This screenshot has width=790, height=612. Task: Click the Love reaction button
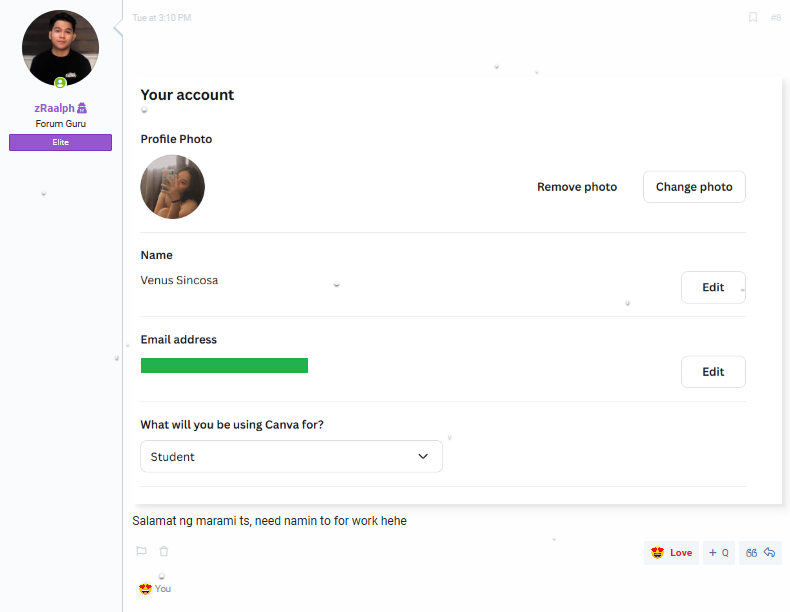coord(671,553)
